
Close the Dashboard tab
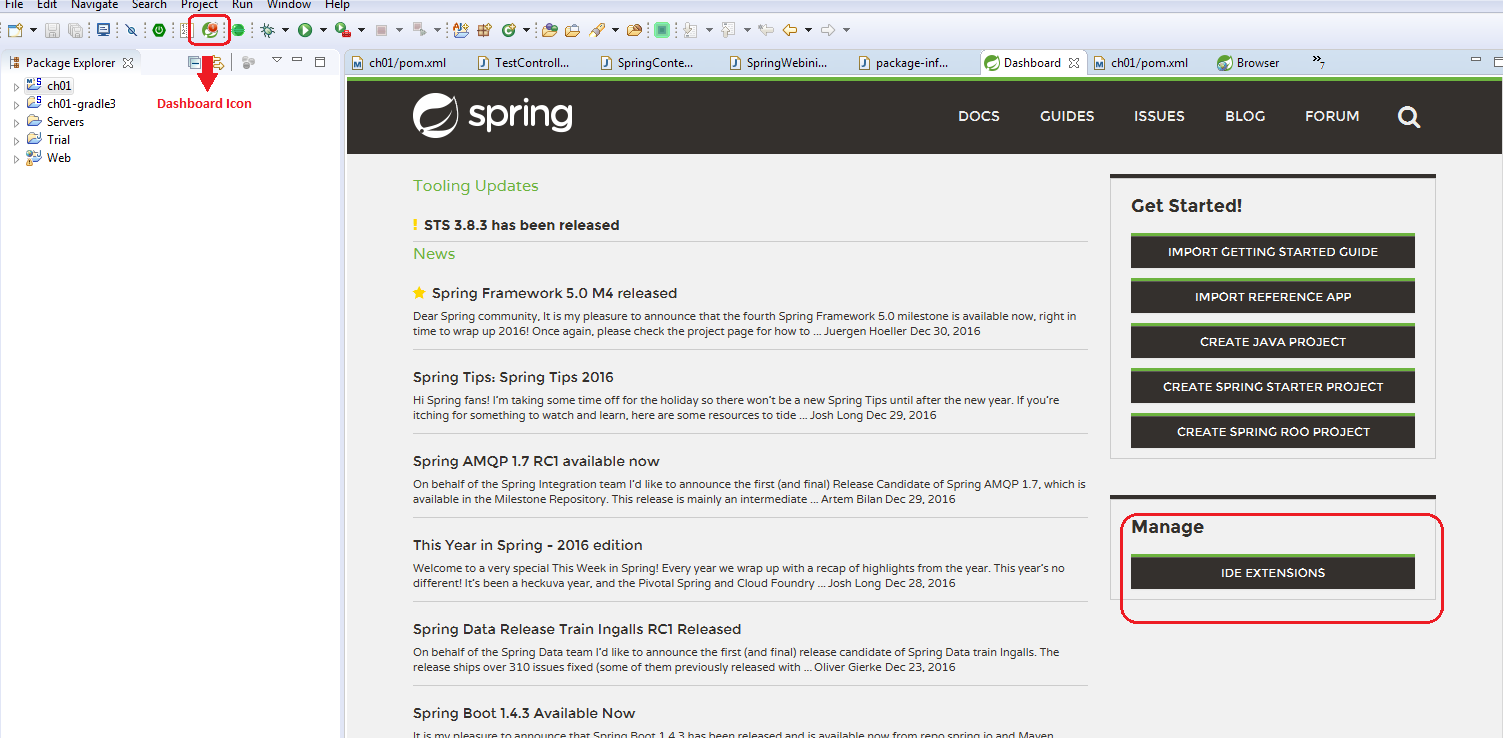(x=1074, y=62)
